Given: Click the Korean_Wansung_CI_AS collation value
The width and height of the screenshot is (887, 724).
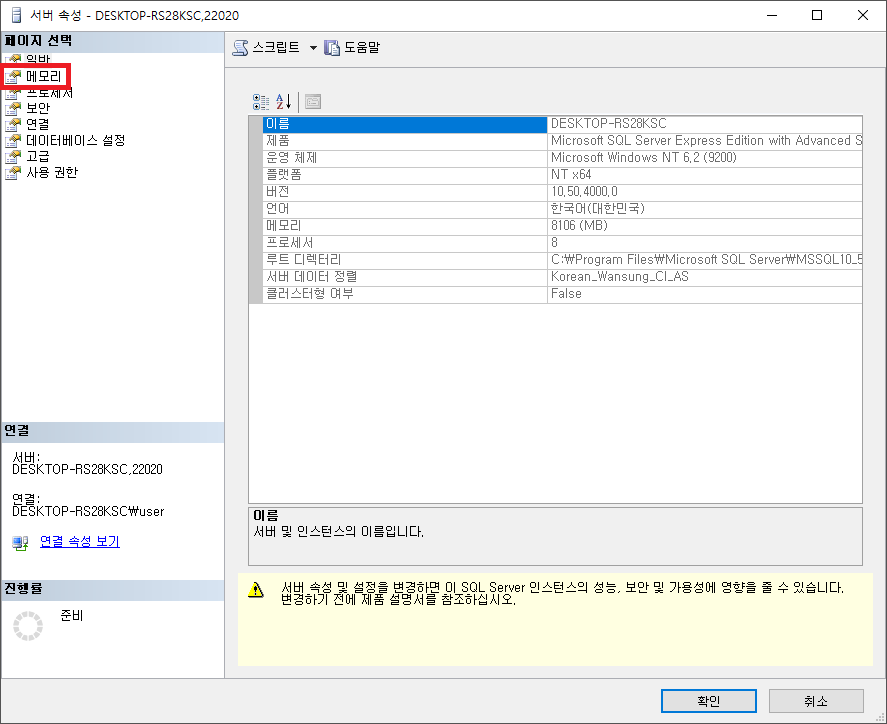Looking at the screenshot, I should 619,276.
